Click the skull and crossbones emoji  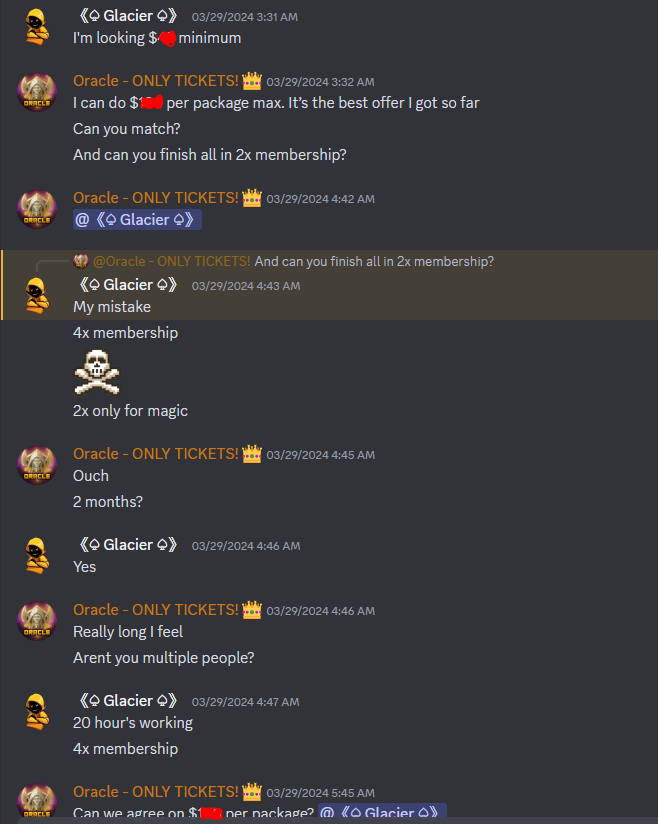(97, 372)
